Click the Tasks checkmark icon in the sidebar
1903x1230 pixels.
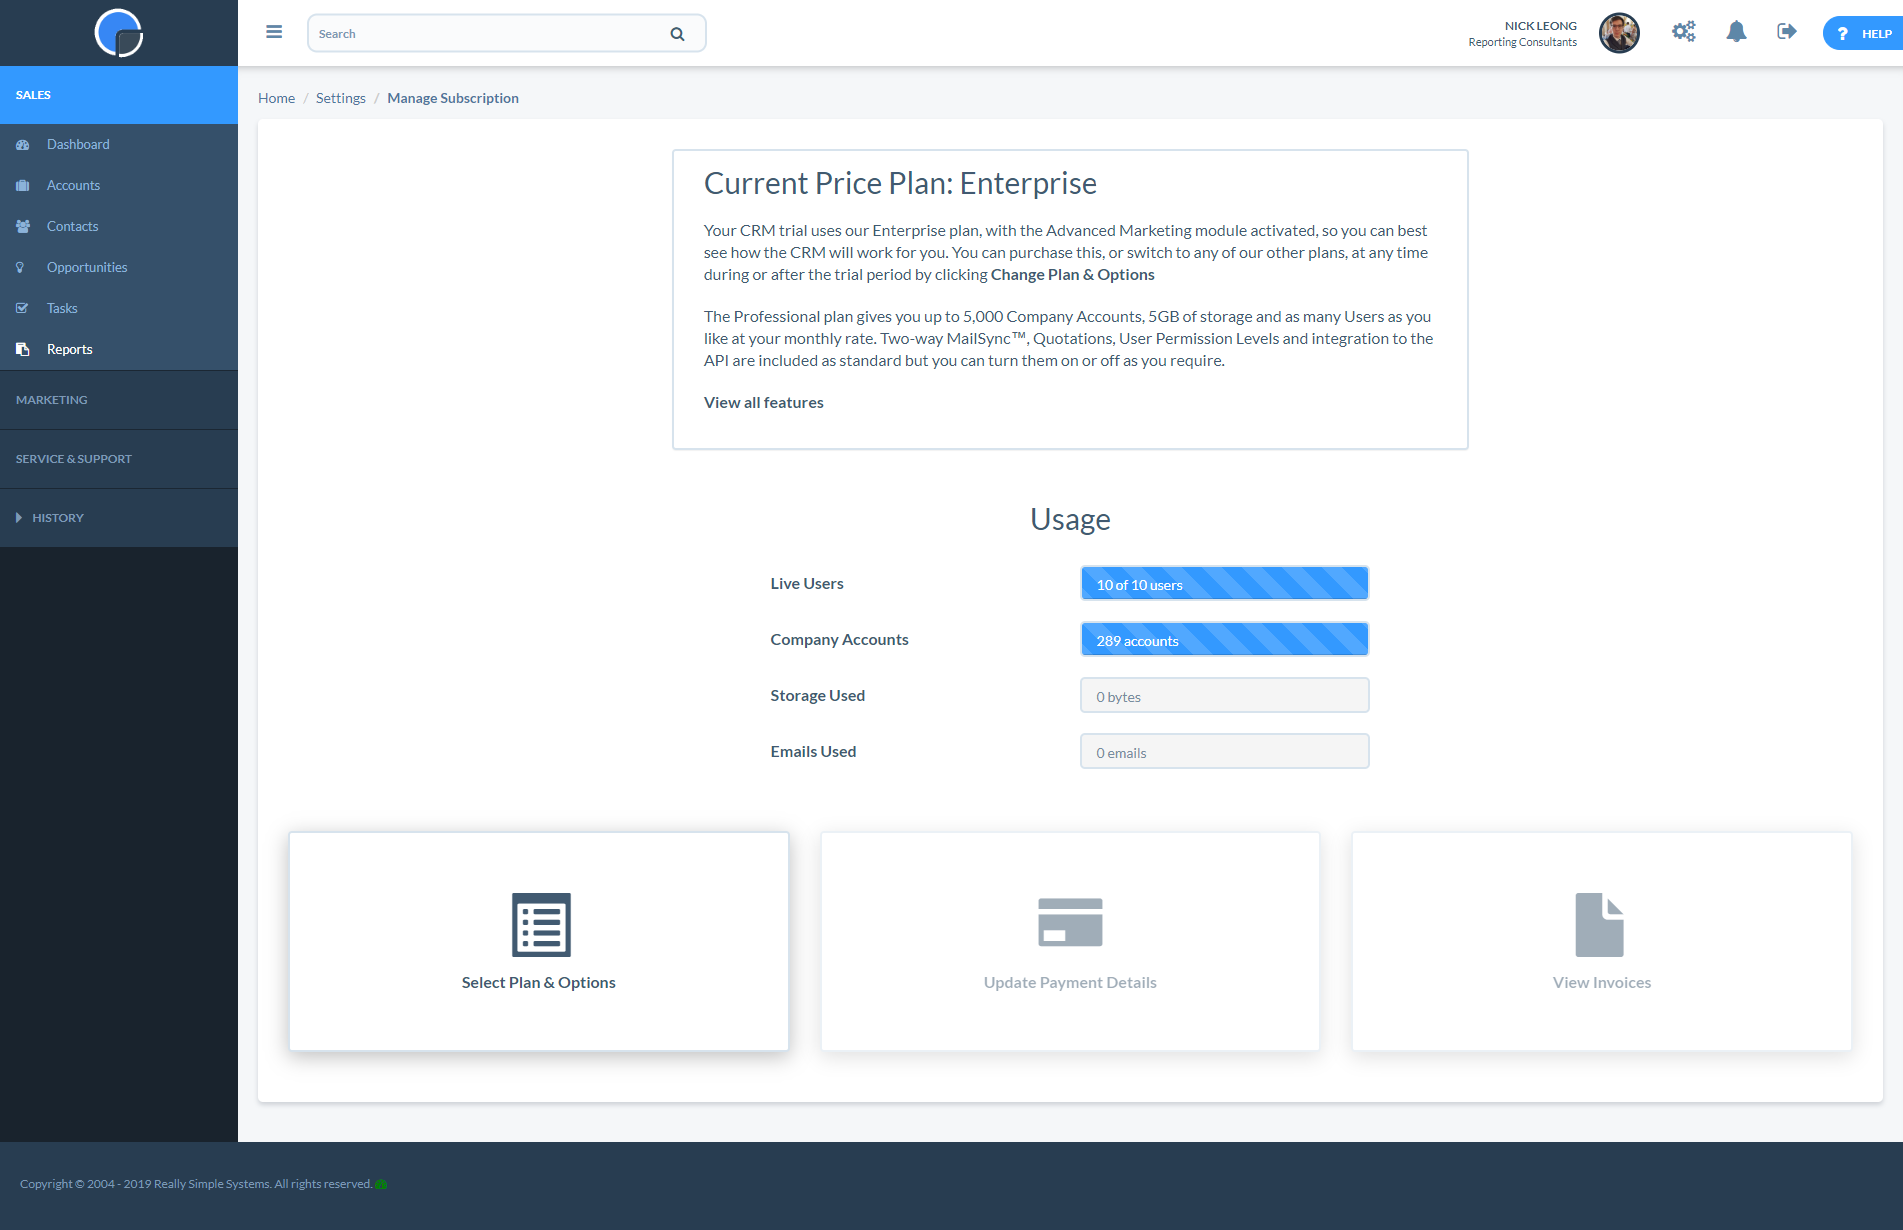pos(22,309)
